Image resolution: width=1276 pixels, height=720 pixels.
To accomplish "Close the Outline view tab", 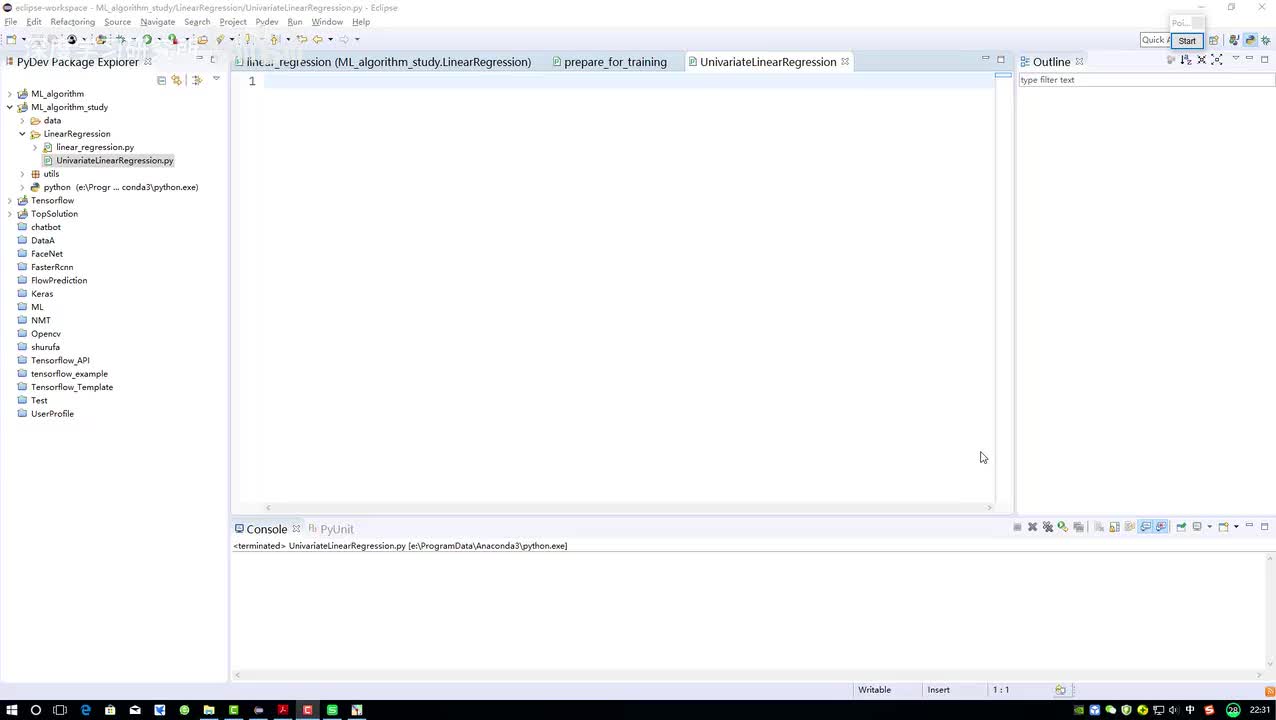I will point(1079,62).
